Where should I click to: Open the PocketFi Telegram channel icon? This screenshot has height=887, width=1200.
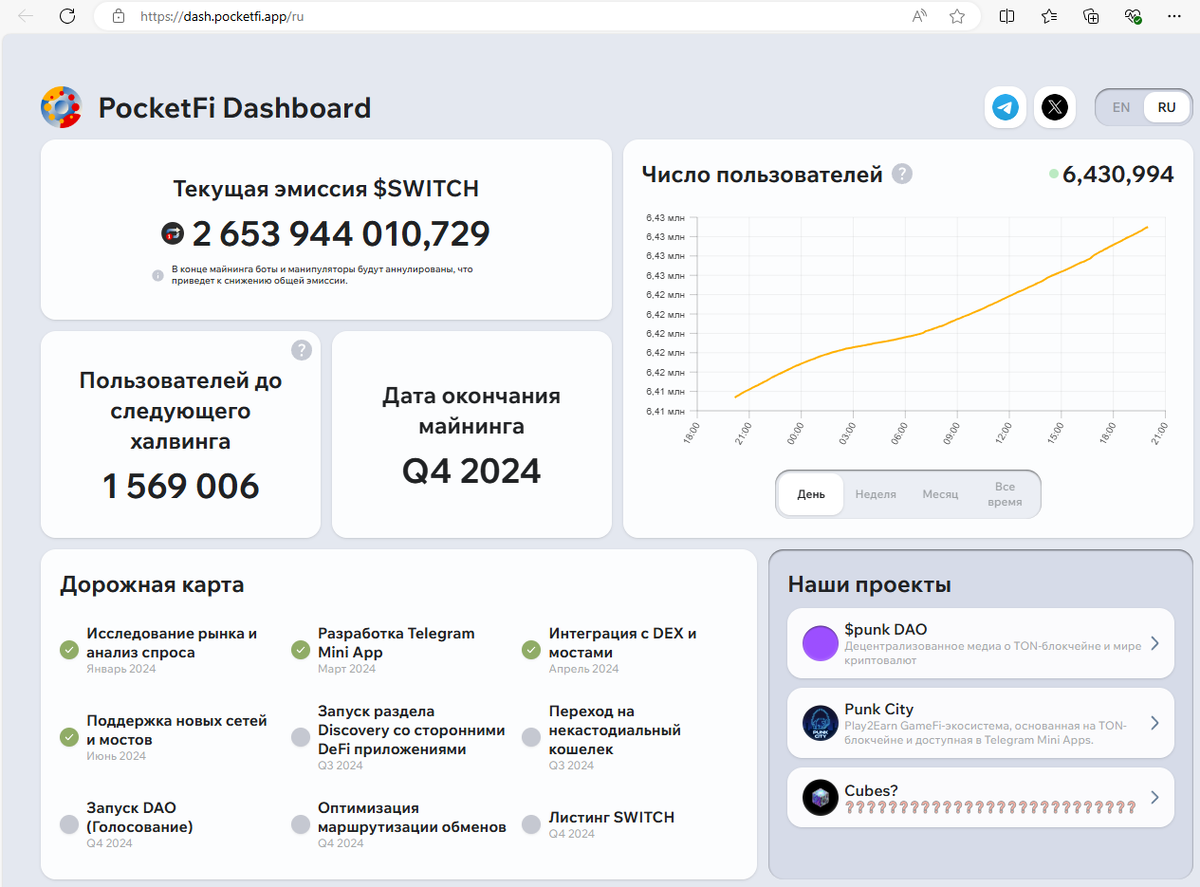(1005, 107)
